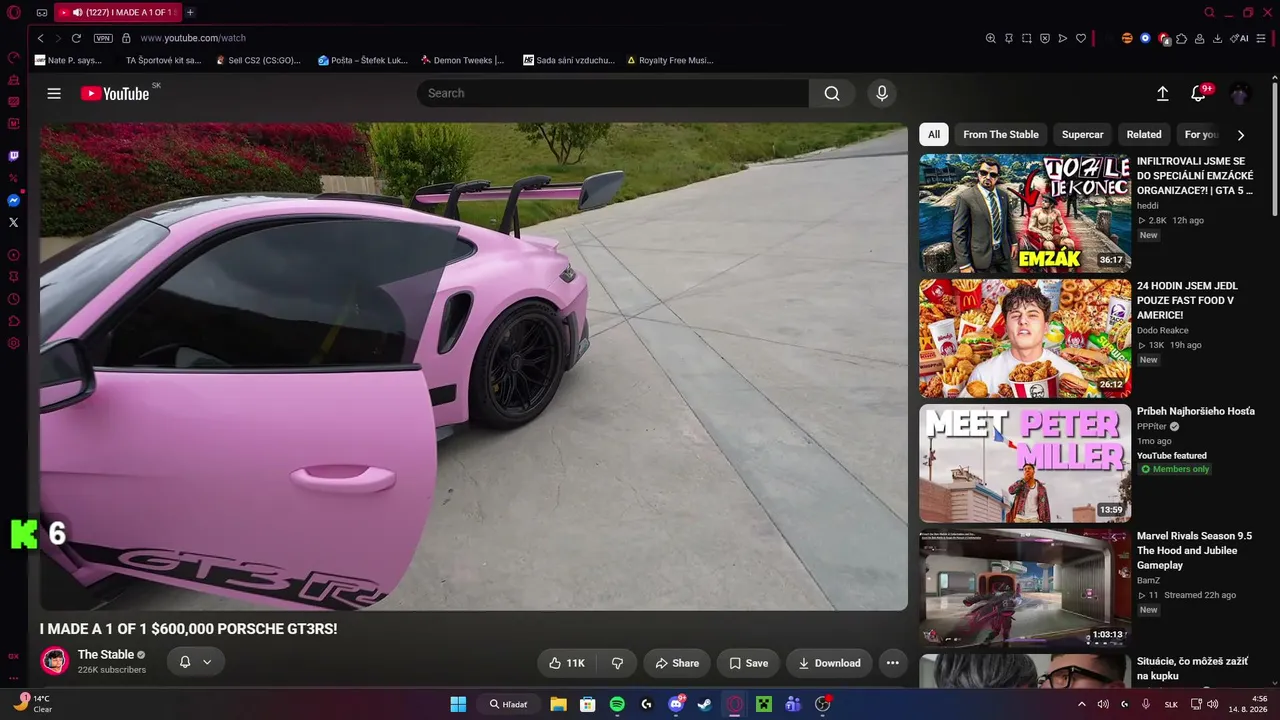
Task: Click the page zoom magnifier icon
Action: click(x=991, y=38)
